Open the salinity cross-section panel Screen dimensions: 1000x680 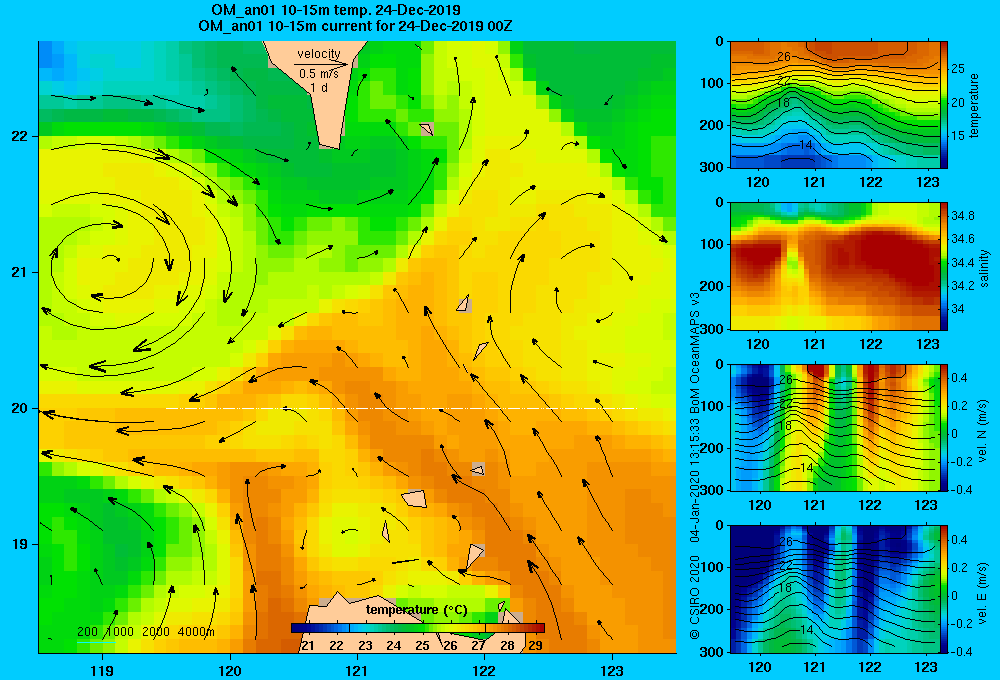click(834, 266)
